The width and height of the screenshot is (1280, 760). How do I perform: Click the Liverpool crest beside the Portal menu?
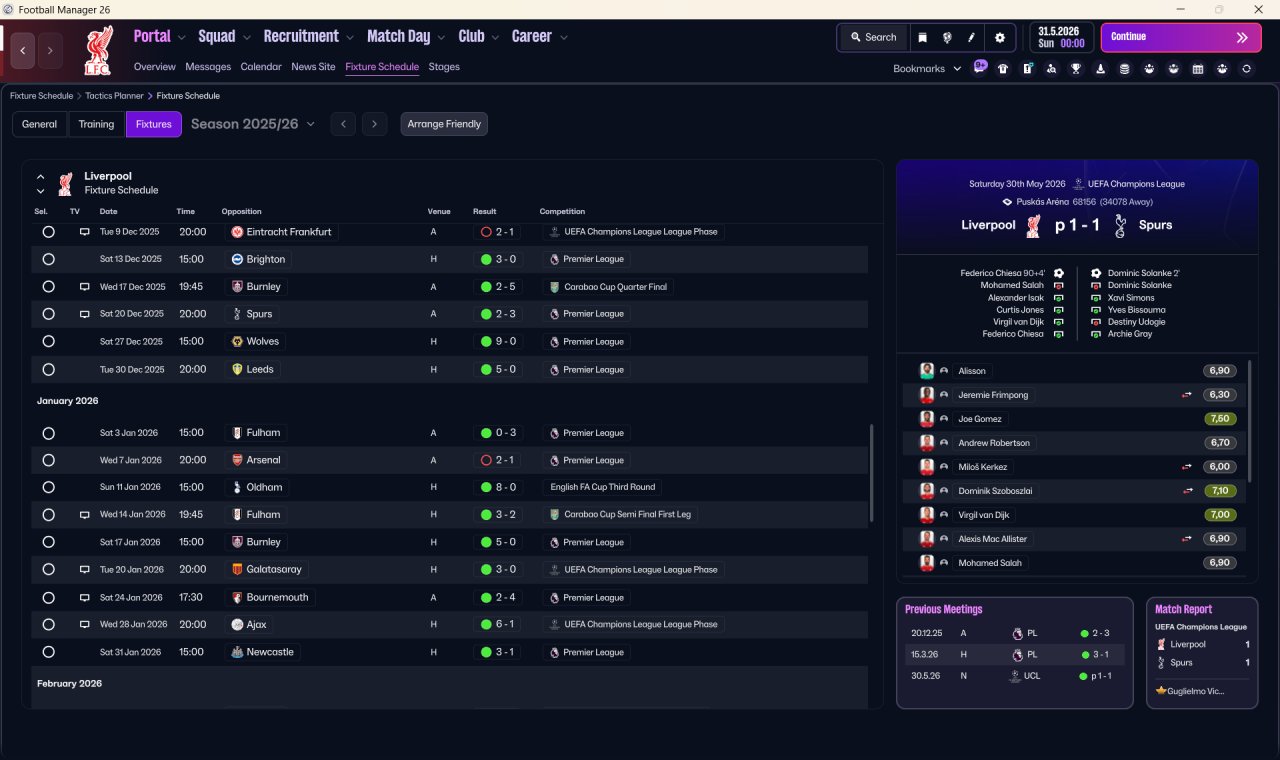pyautogui.click(x=98, y=51)
